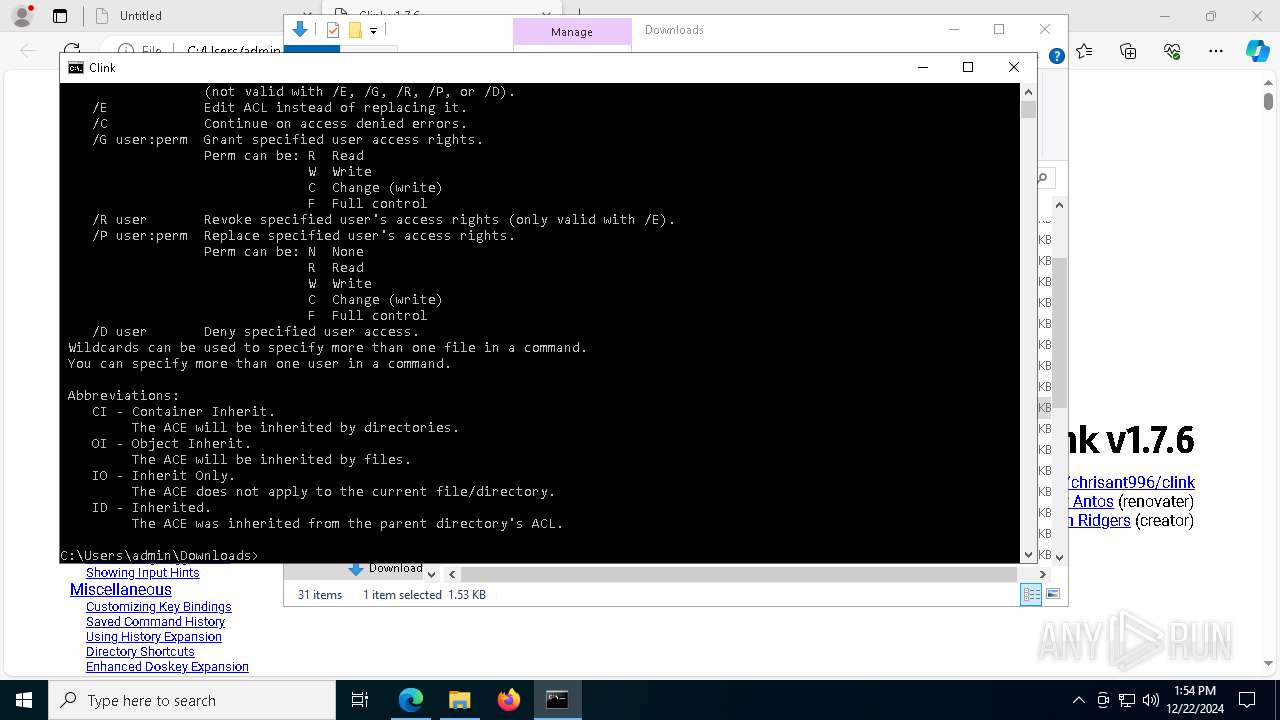This screenshot has height=720, width=1280.
Task: Open Task View on the taskbar
Action: [360, 700]
